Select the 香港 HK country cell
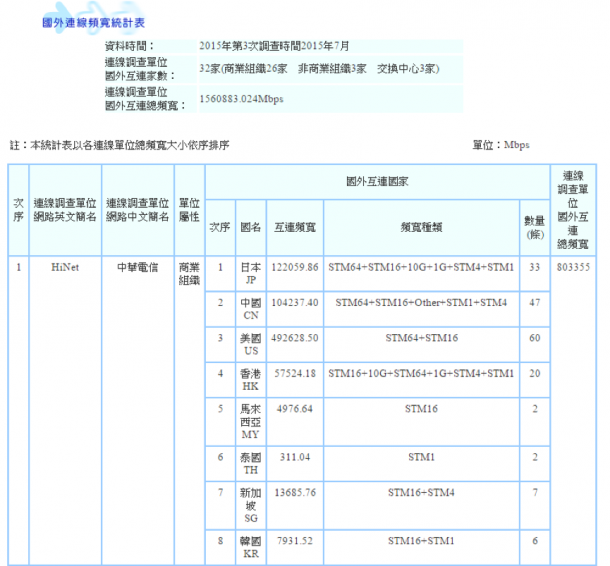 251,380
